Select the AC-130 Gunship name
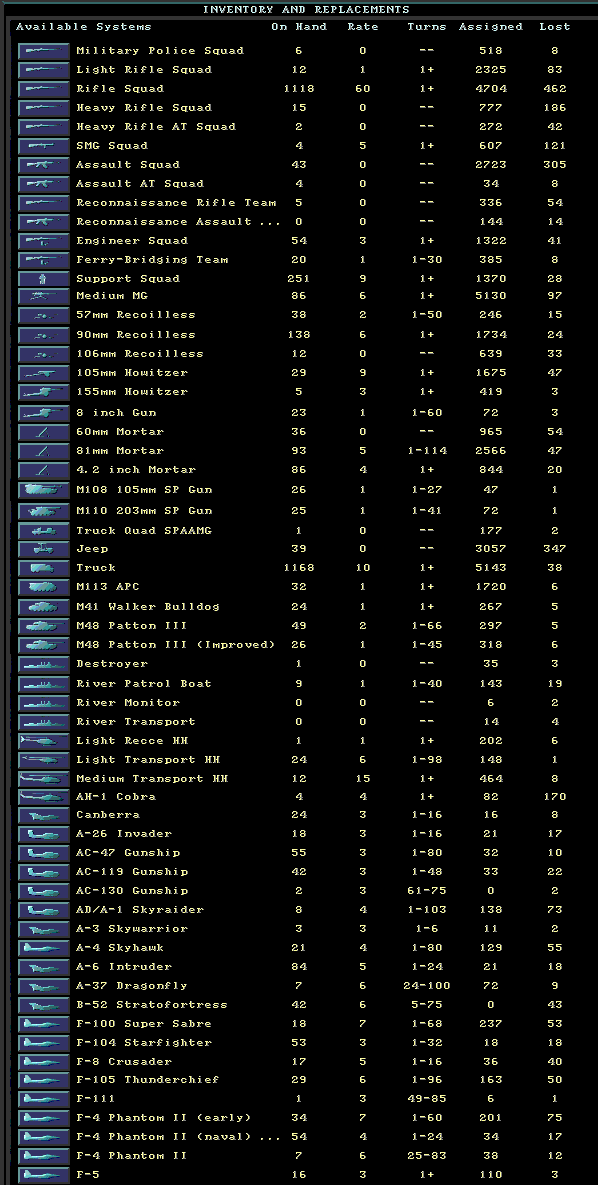598x1185 pixels. pyautogui.click(x=132, y=890)
